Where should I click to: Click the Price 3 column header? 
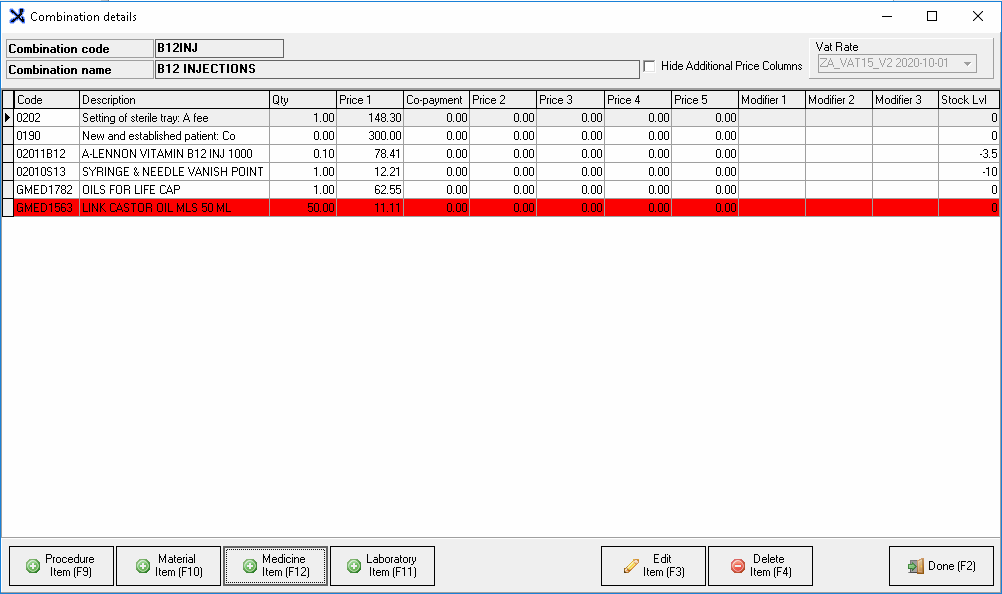coord(570,100)
